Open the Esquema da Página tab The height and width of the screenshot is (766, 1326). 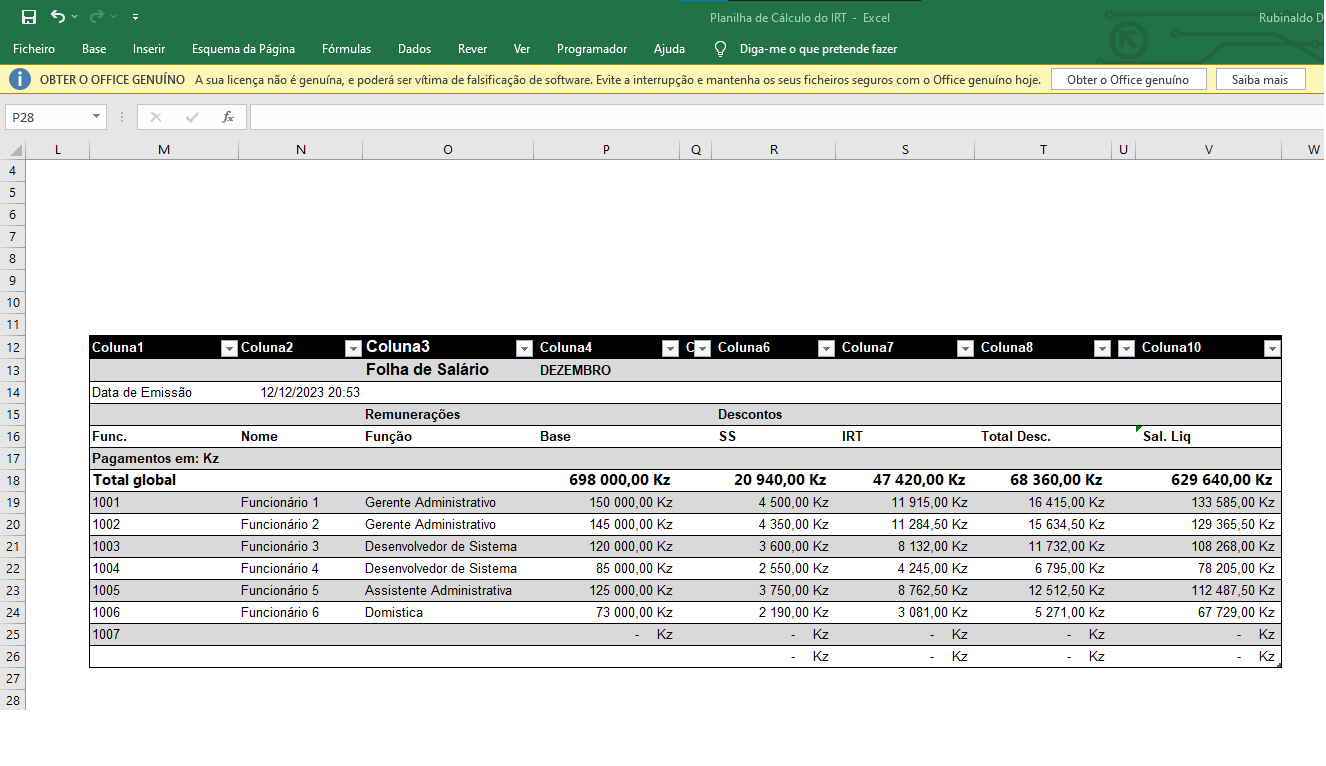(x=243, y=49)
